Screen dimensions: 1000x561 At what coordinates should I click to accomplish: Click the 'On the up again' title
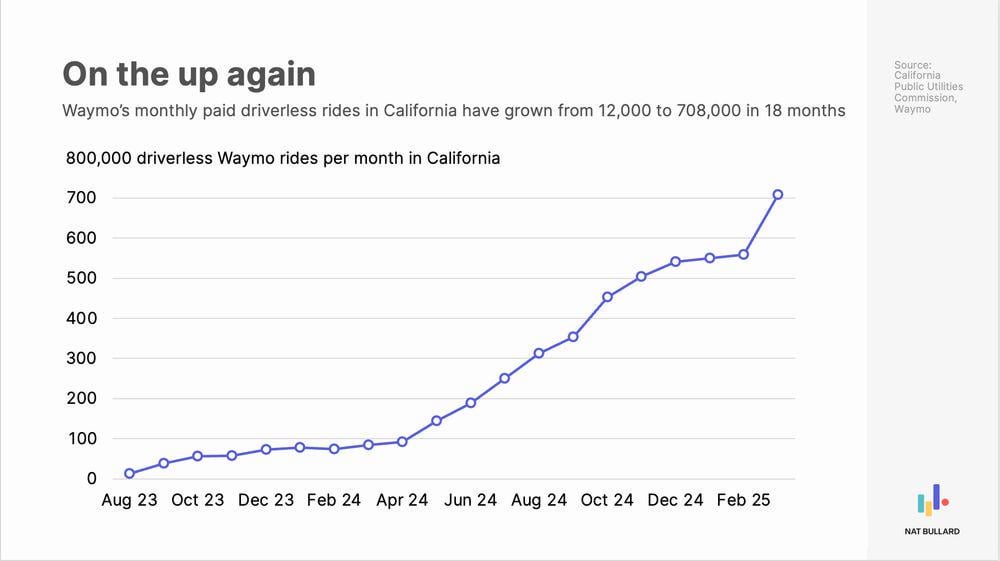click(x=189, y=74)
